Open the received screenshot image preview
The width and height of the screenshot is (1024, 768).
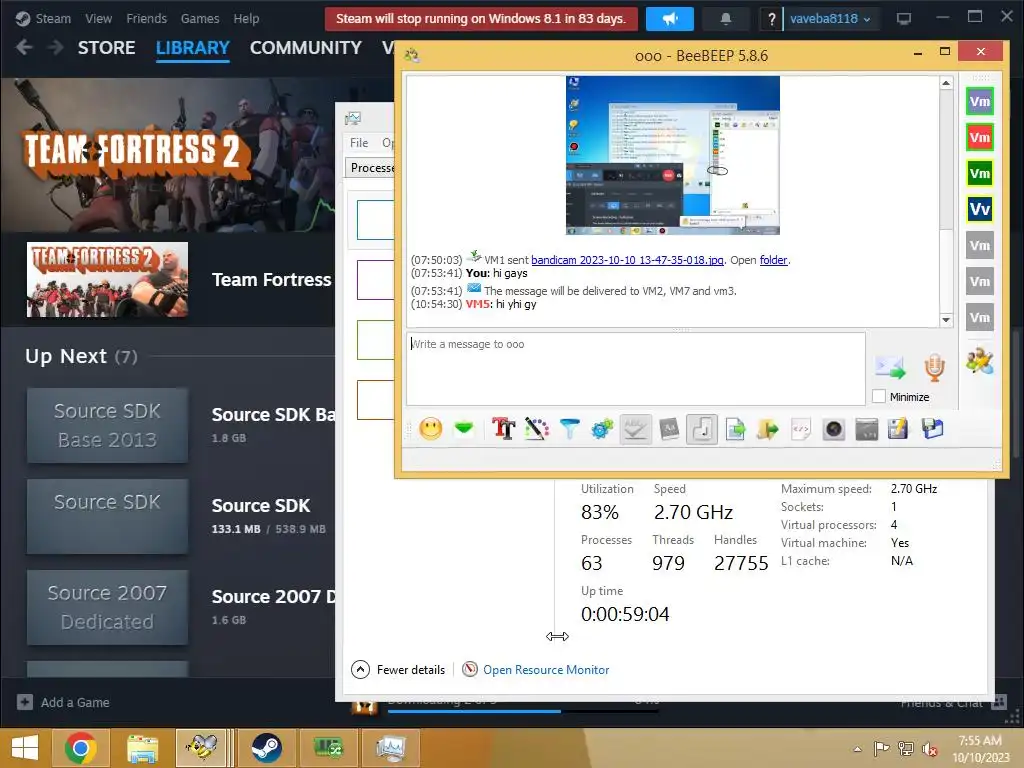click(673, 155)
